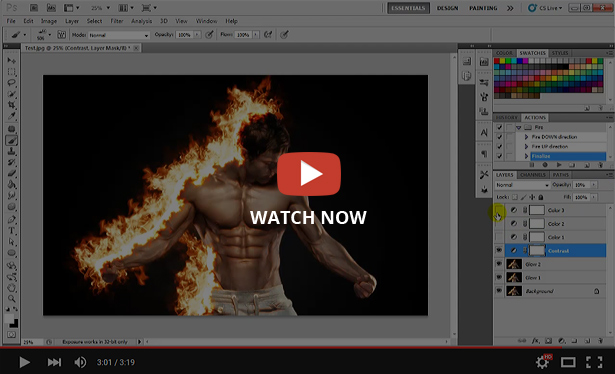615x374 pixels.
Task: Expand the Finalize action
Action: [x=526, y=156]
